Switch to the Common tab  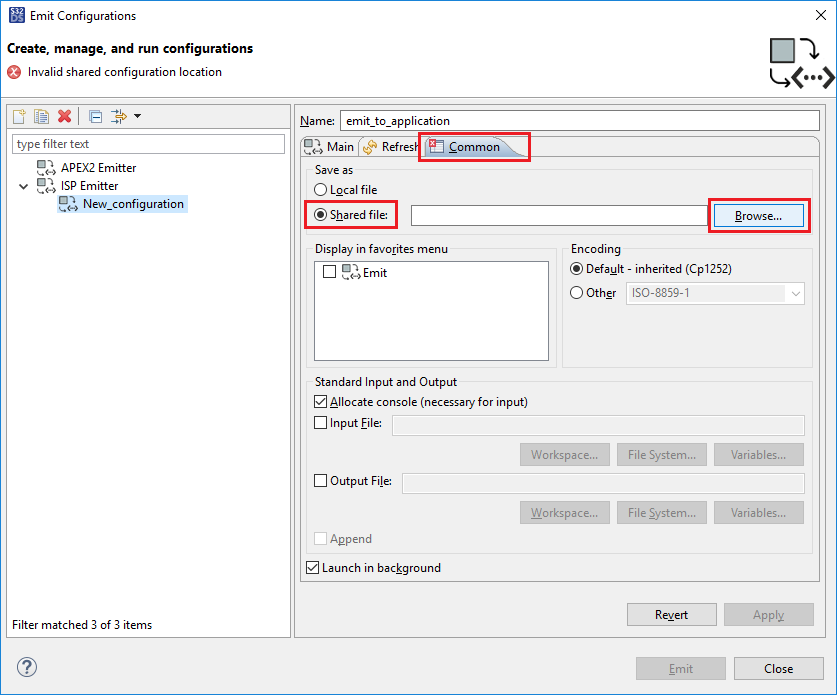pos(474,147)
